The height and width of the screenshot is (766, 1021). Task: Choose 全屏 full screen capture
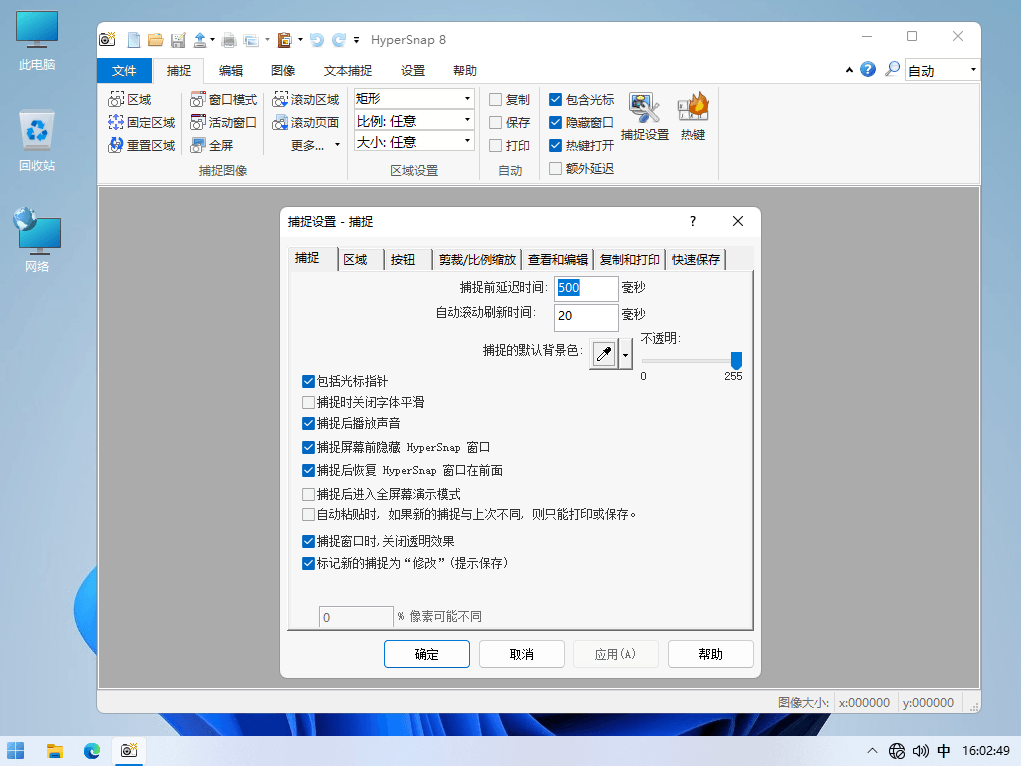coord(212,145)
